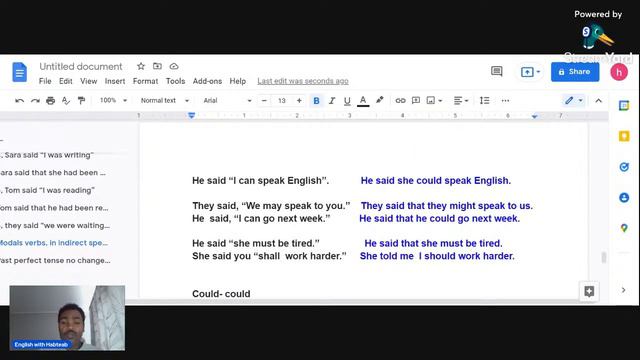640x360 pixels.
Task: Add a comment from the toolbar
Action: (416, 100)
